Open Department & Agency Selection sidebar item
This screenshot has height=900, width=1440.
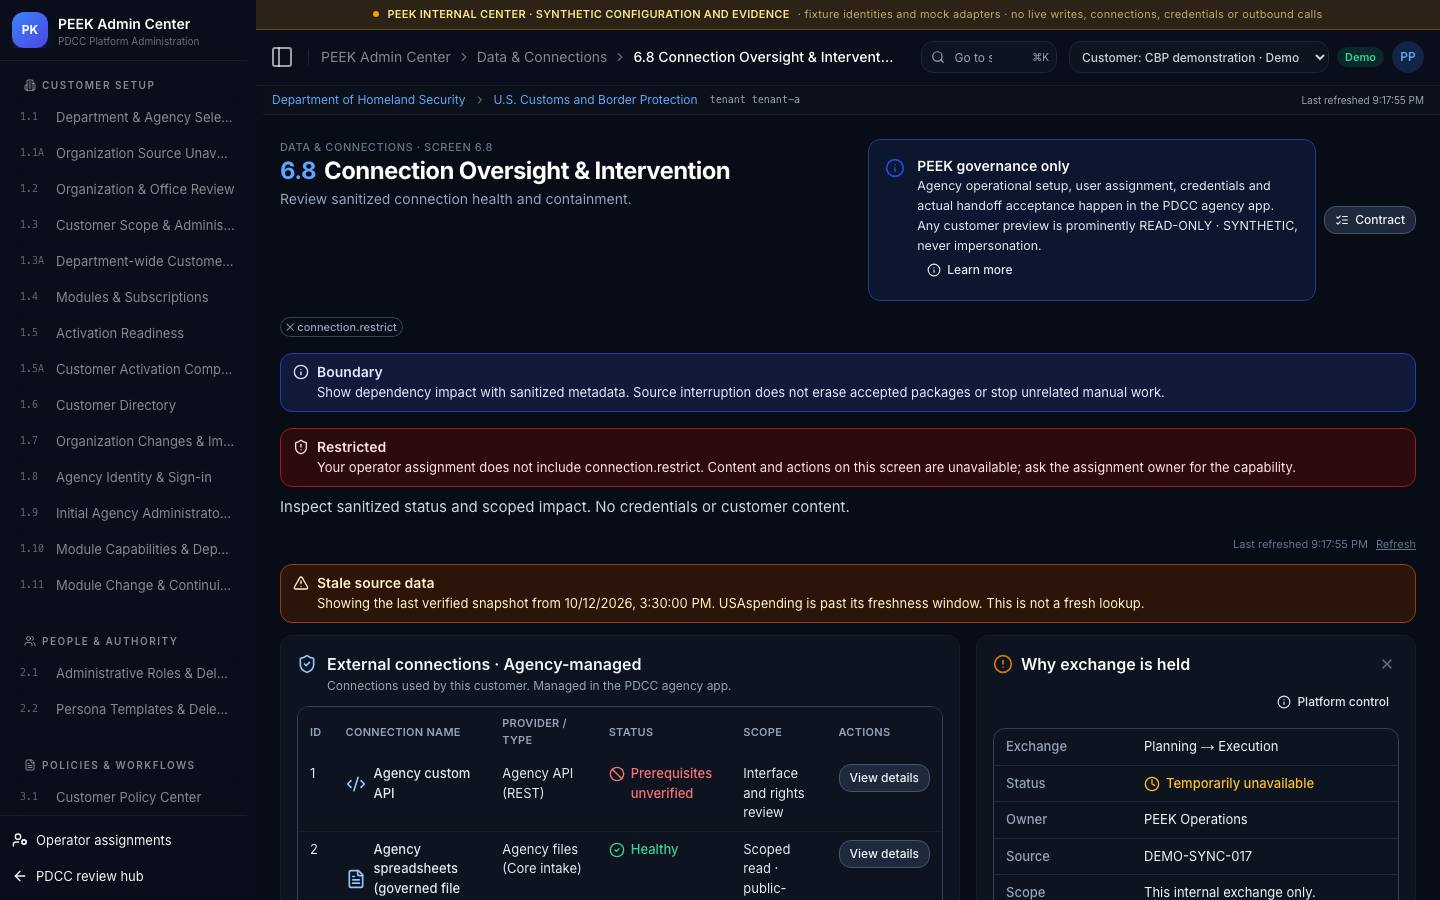(128, 117)
